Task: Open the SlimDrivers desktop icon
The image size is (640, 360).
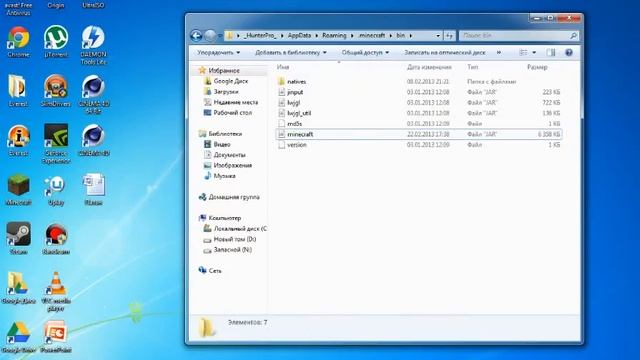Action: (x=56, y=91)
